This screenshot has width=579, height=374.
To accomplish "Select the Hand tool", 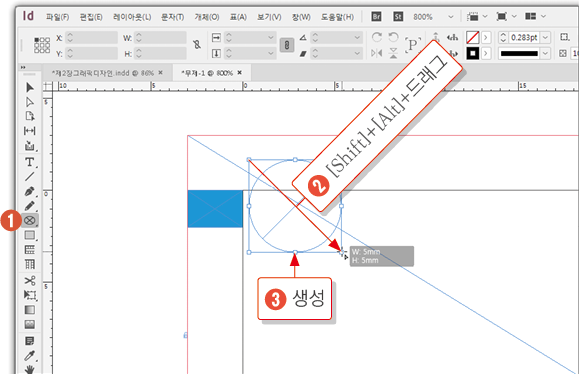I will pyautogui.click(x=30, y=369).
